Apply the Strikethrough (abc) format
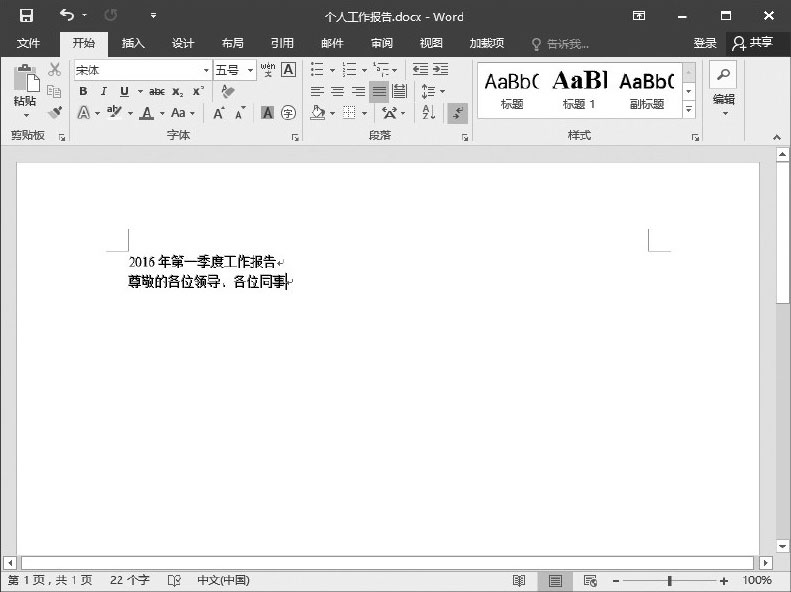The height and width of the screenshot is (592, 791). click(x=157, y=91)
